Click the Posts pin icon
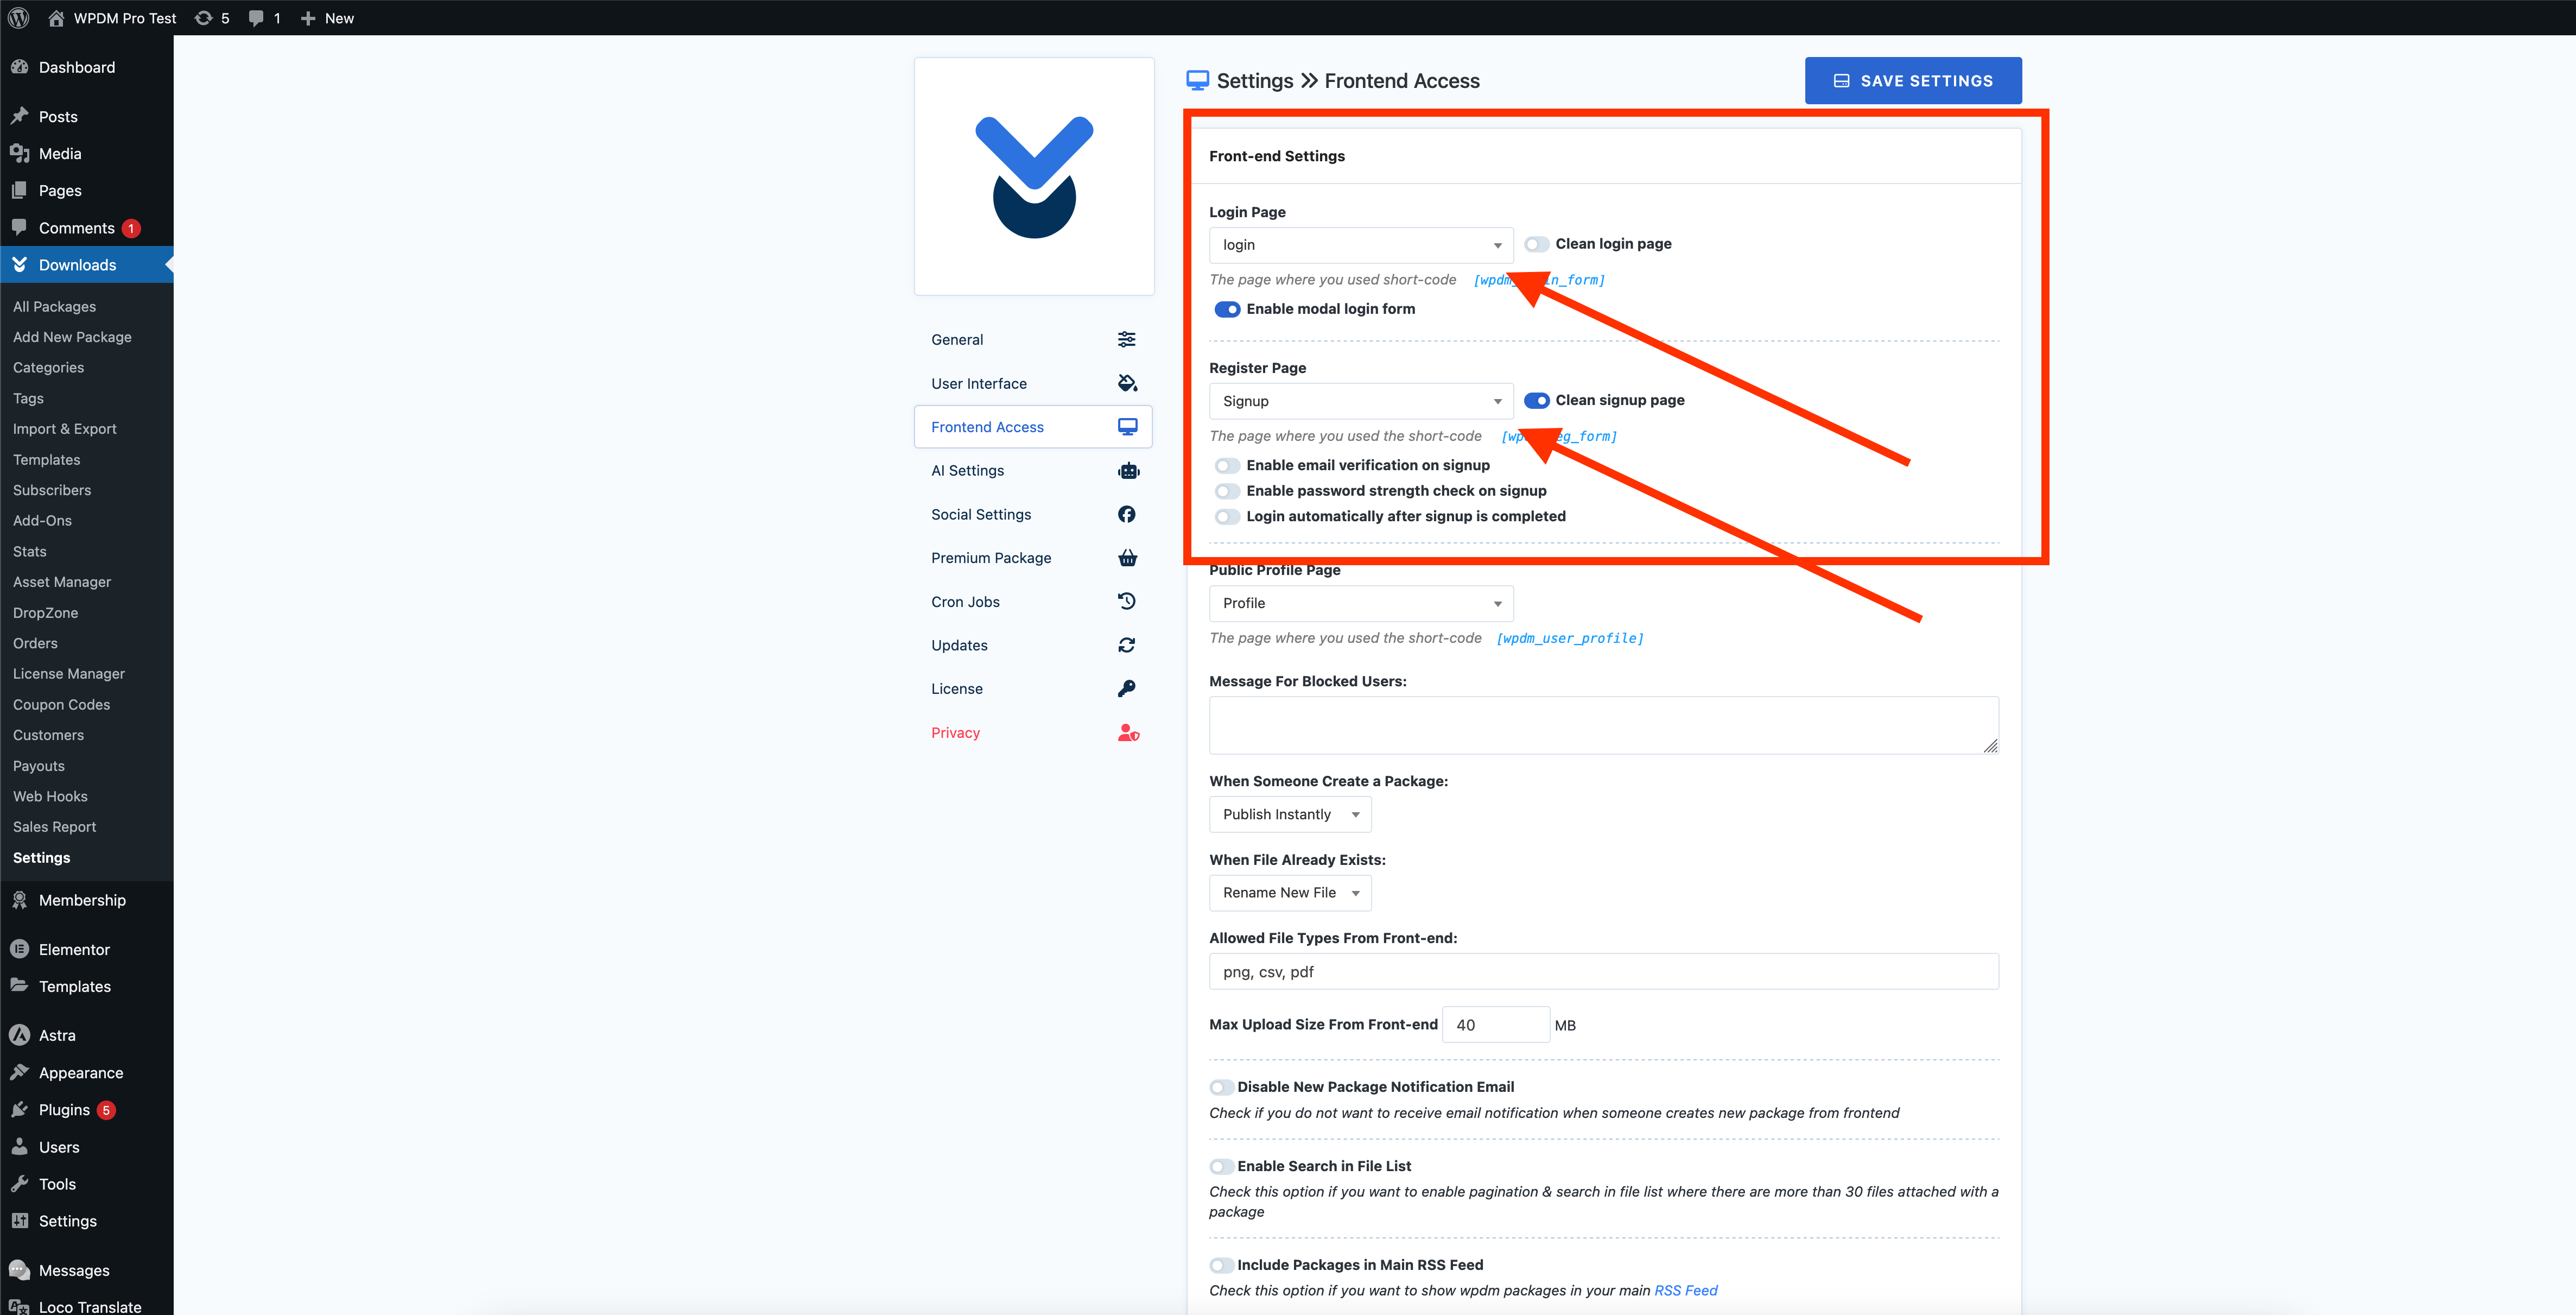Viewport: 2576px width, 1315px height. coord(19,116)
